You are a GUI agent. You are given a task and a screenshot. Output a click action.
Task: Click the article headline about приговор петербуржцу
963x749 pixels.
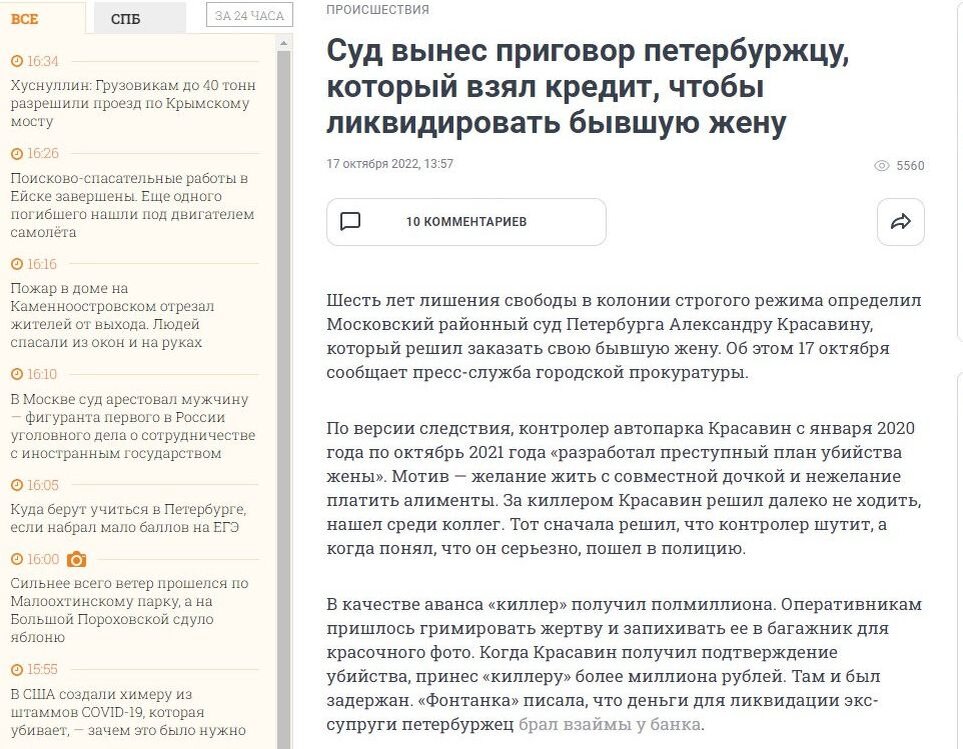tap(587, 87)
